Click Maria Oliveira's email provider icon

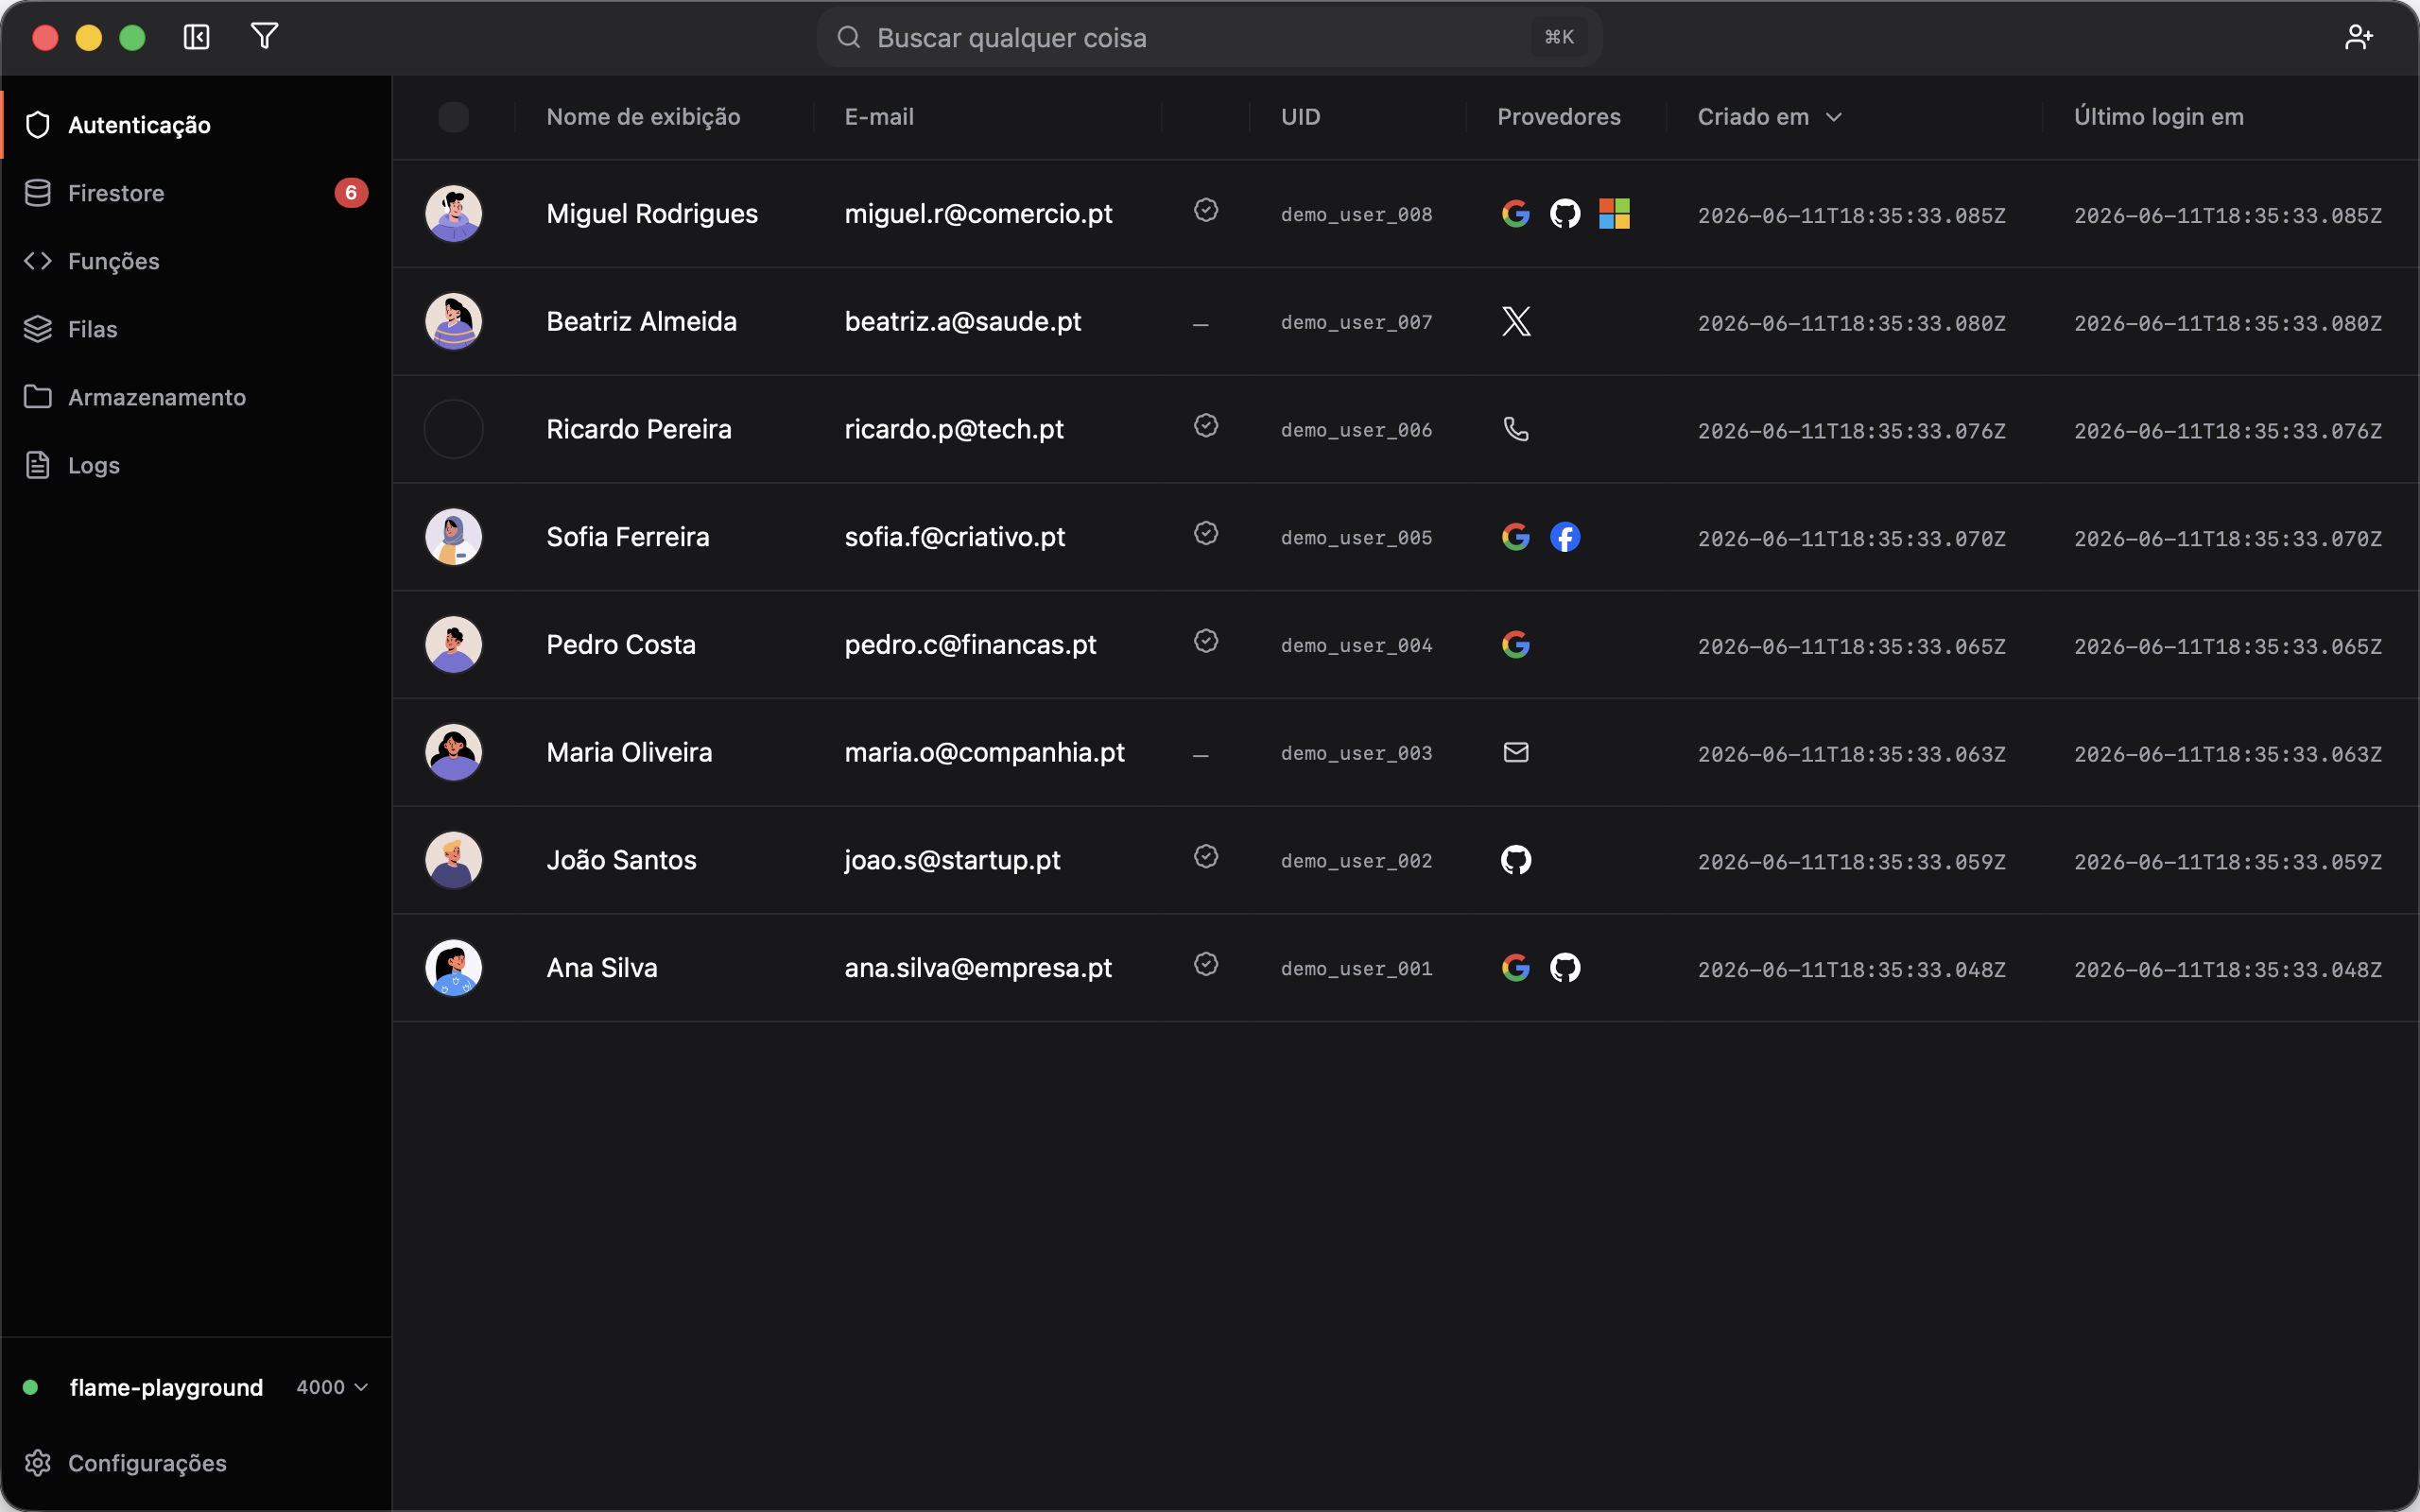tap(1516, 752)
